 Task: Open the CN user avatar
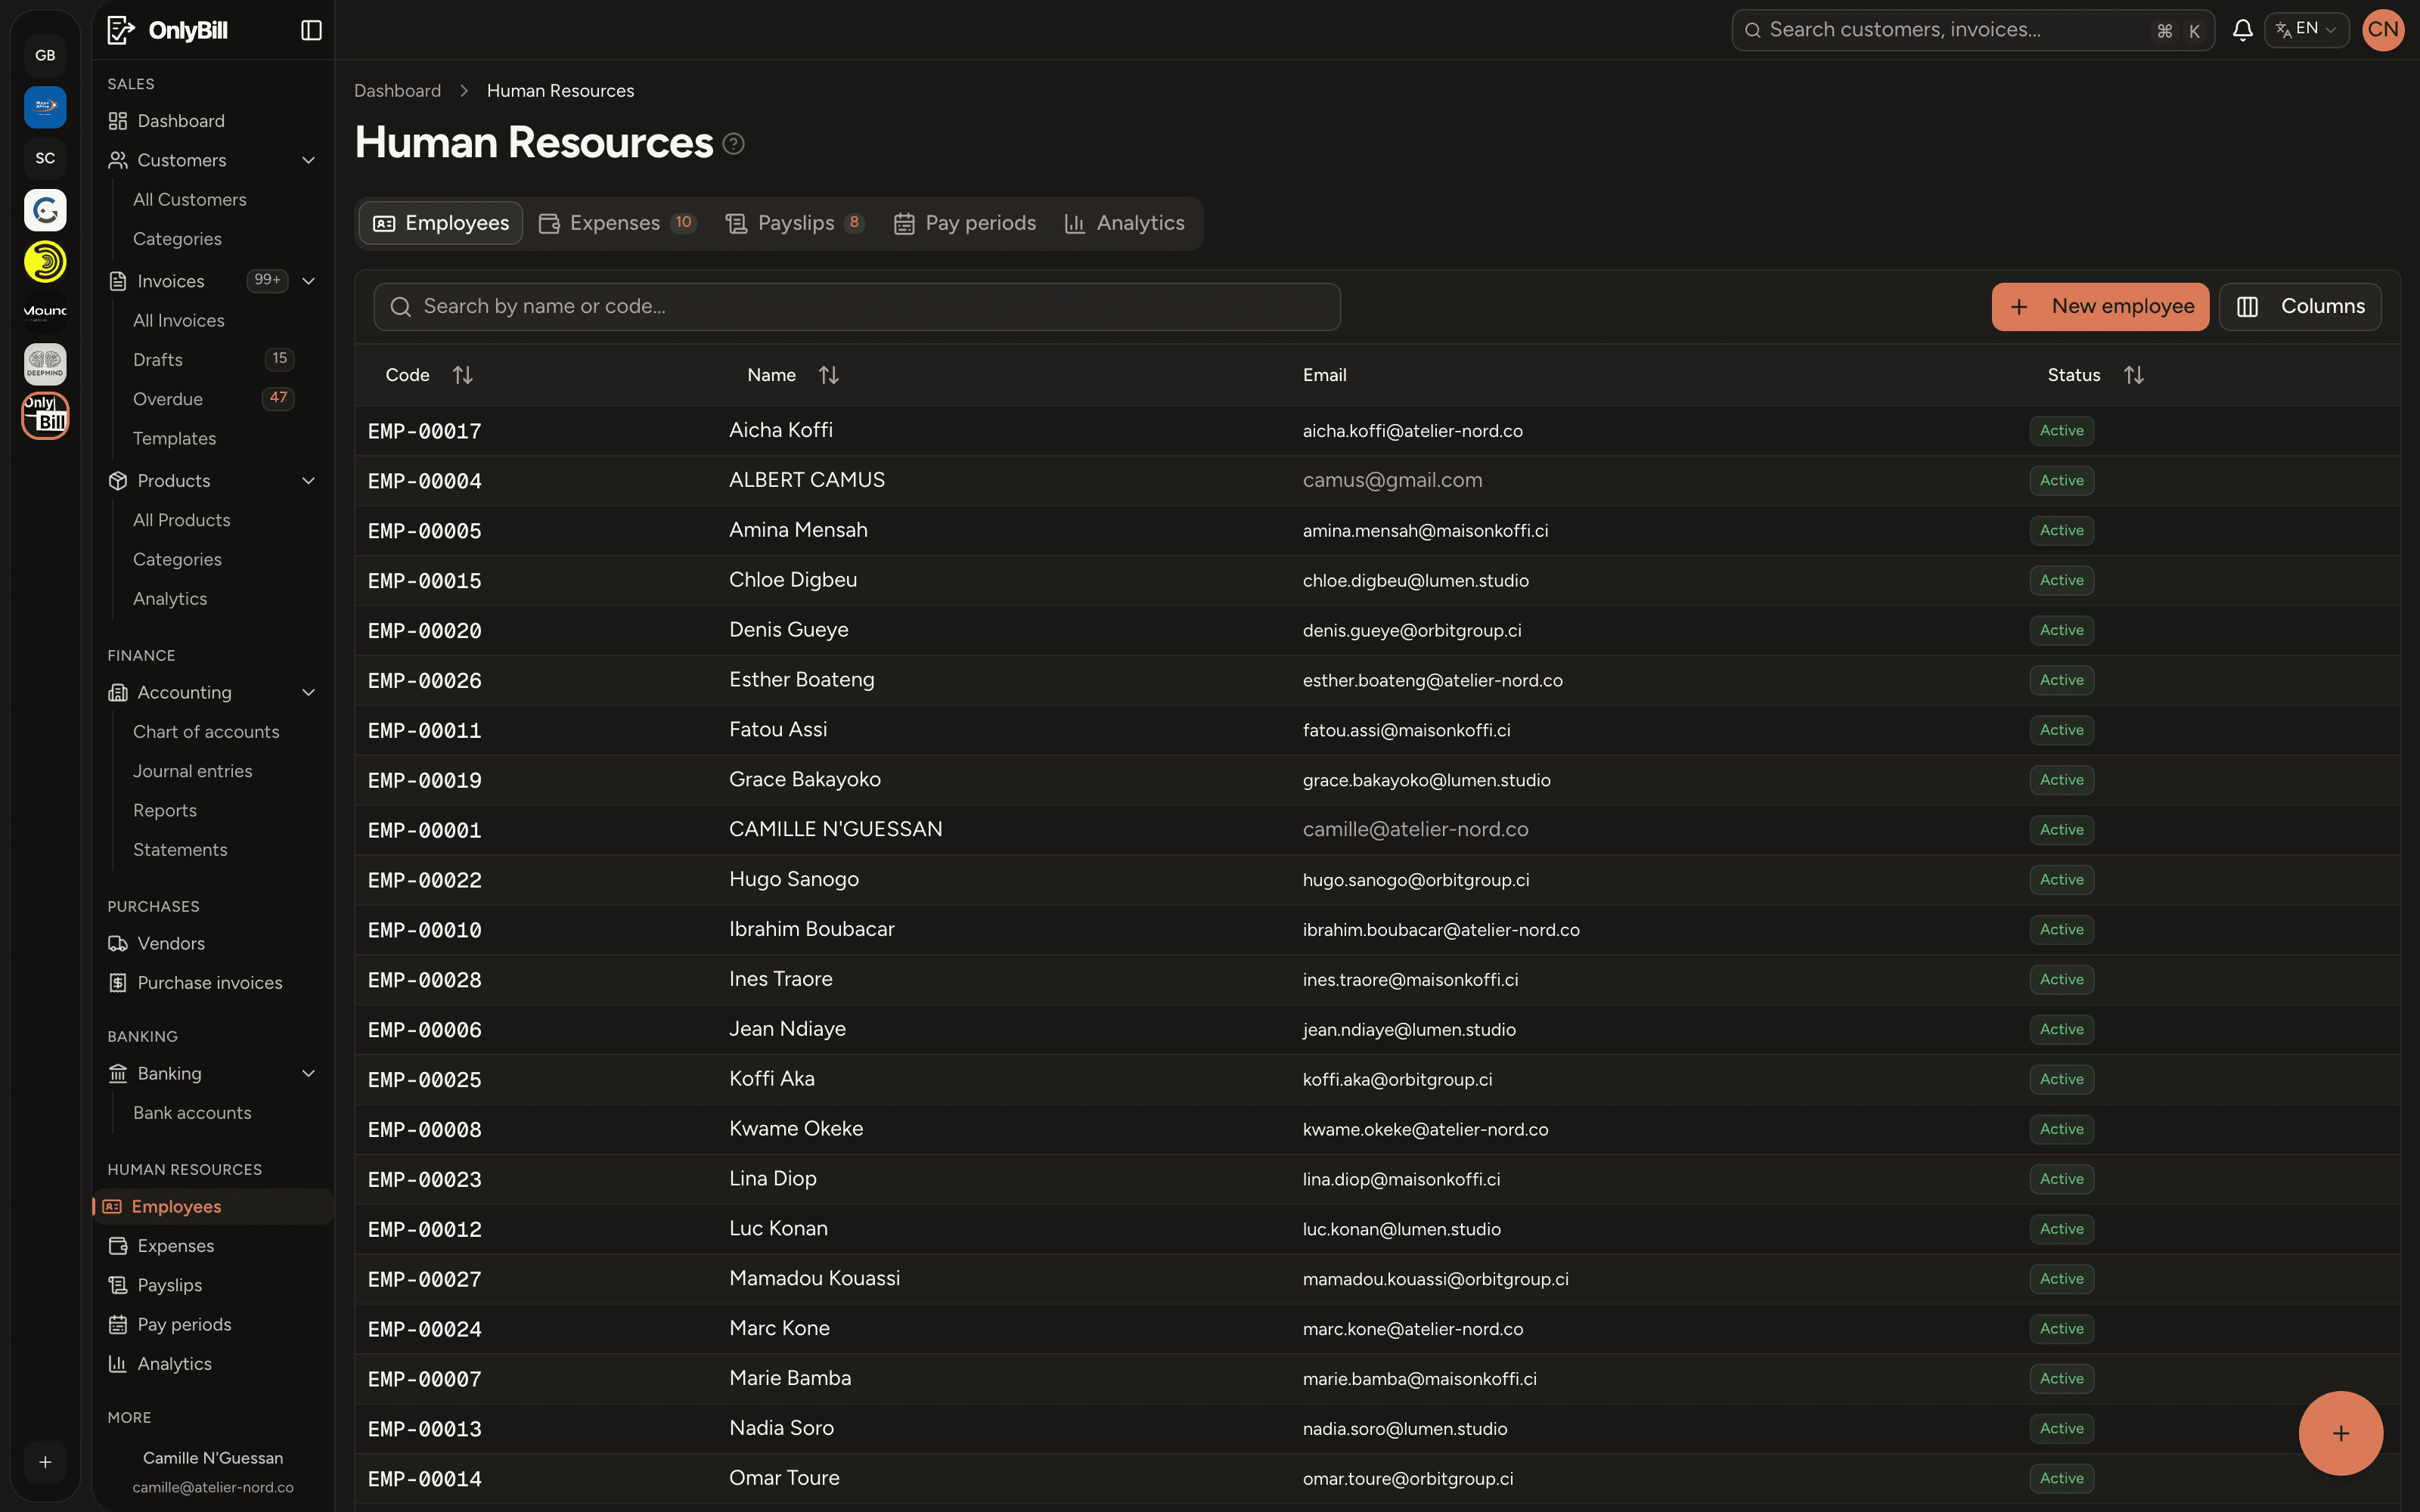(2383, 30)
